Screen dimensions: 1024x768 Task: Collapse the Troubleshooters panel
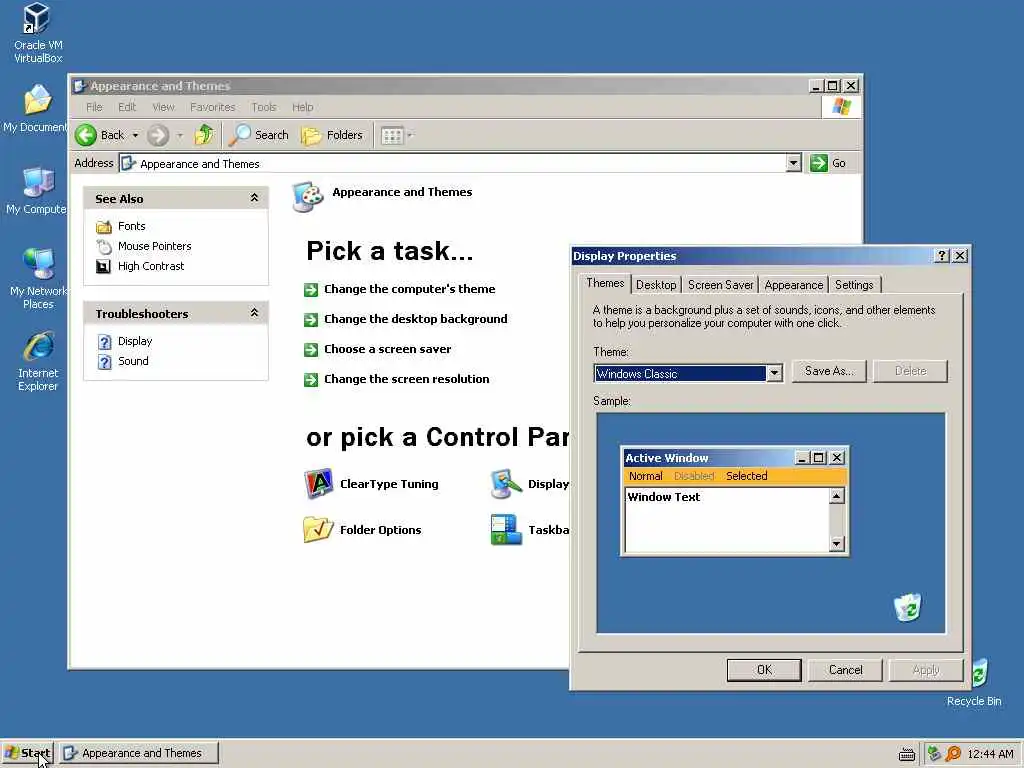click(254, 313)
